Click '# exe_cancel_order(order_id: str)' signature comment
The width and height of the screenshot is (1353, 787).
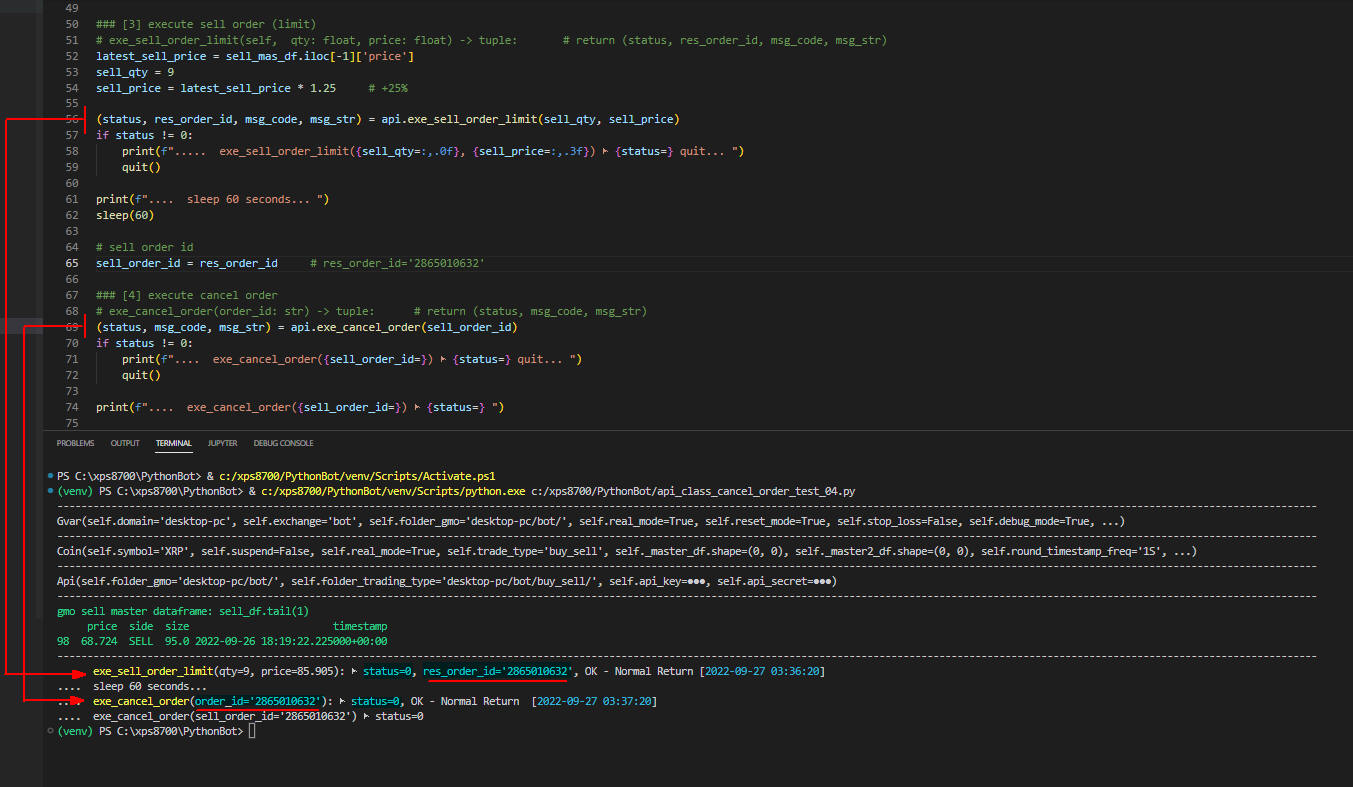point(372,311)
